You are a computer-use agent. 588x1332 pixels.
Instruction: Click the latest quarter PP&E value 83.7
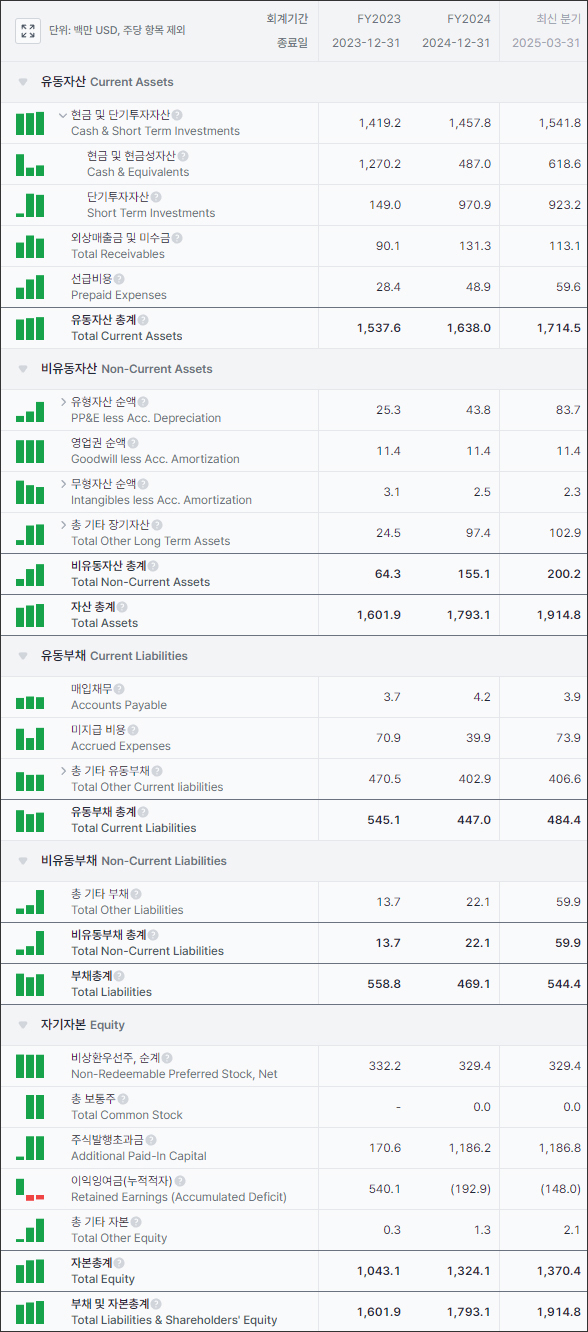pos(568,410)
